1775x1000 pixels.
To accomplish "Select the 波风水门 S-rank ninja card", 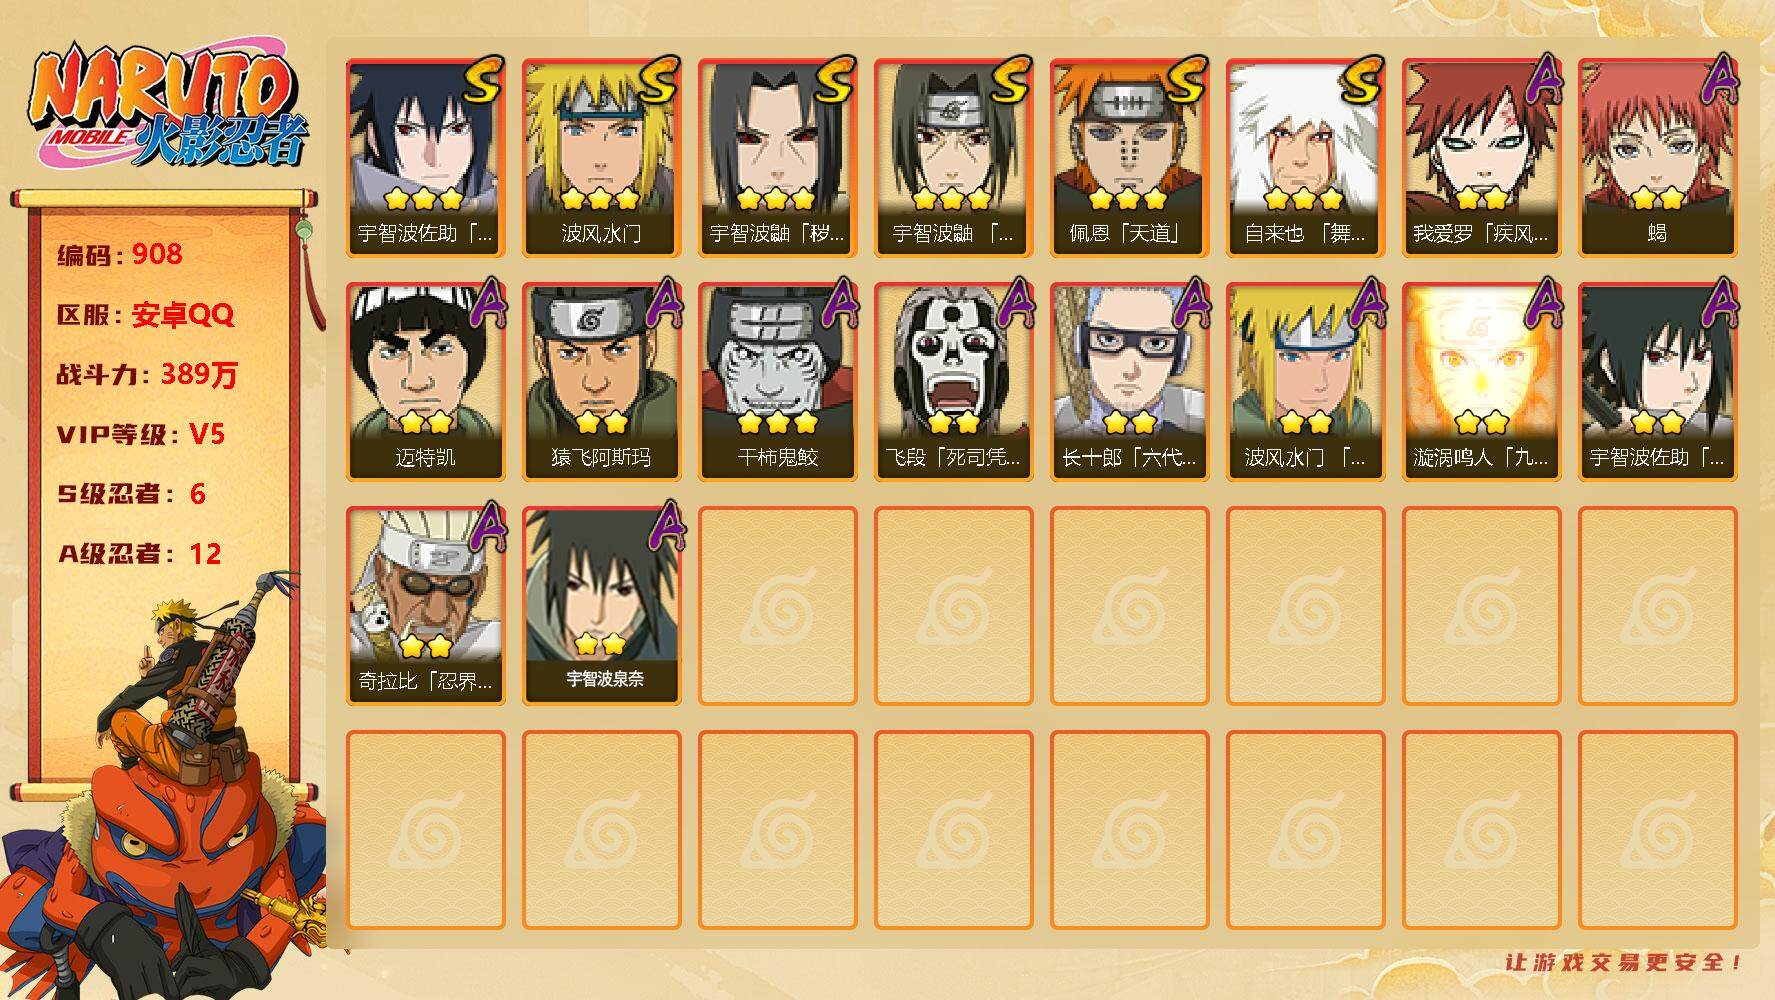I will click(x=601, y=158).
